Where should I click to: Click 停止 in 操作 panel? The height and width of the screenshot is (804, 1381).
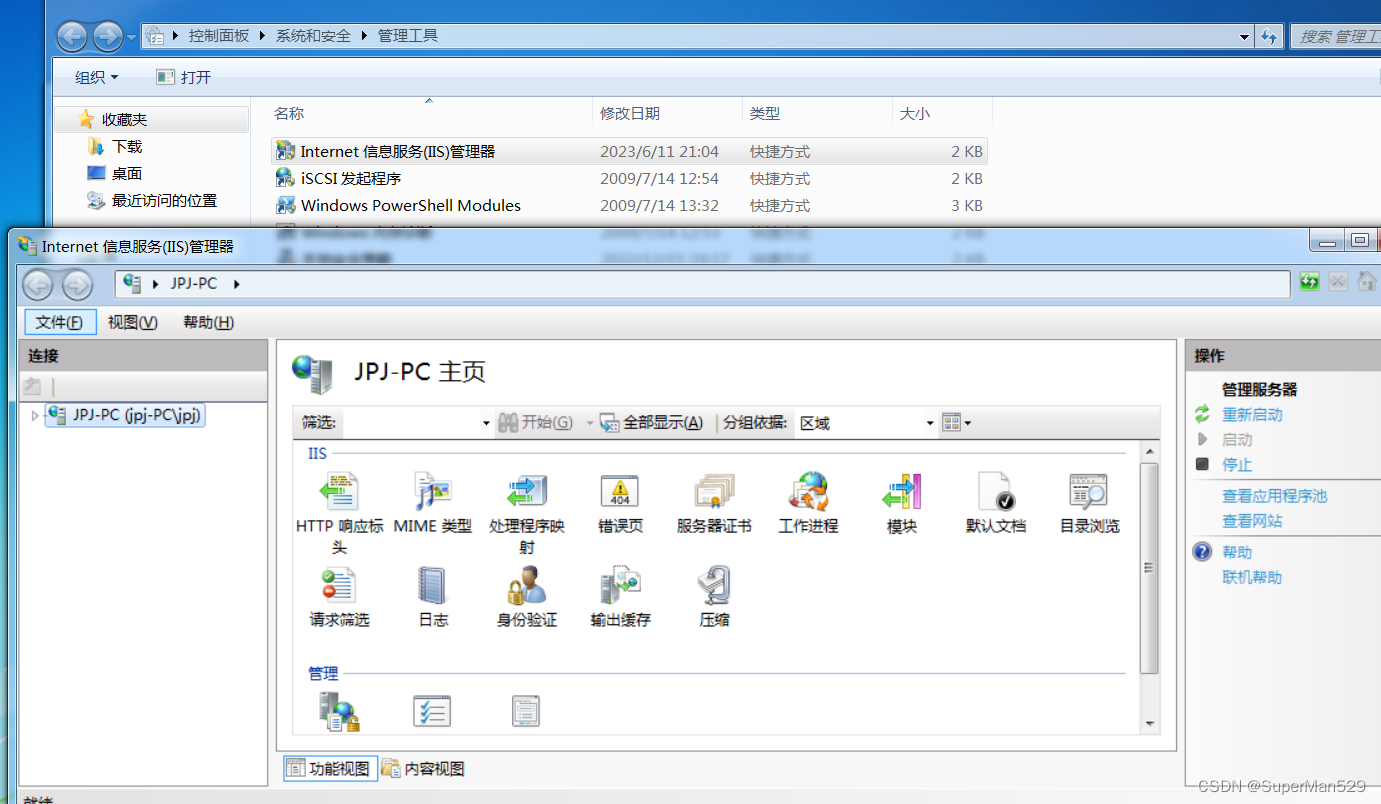point(1237,464)
